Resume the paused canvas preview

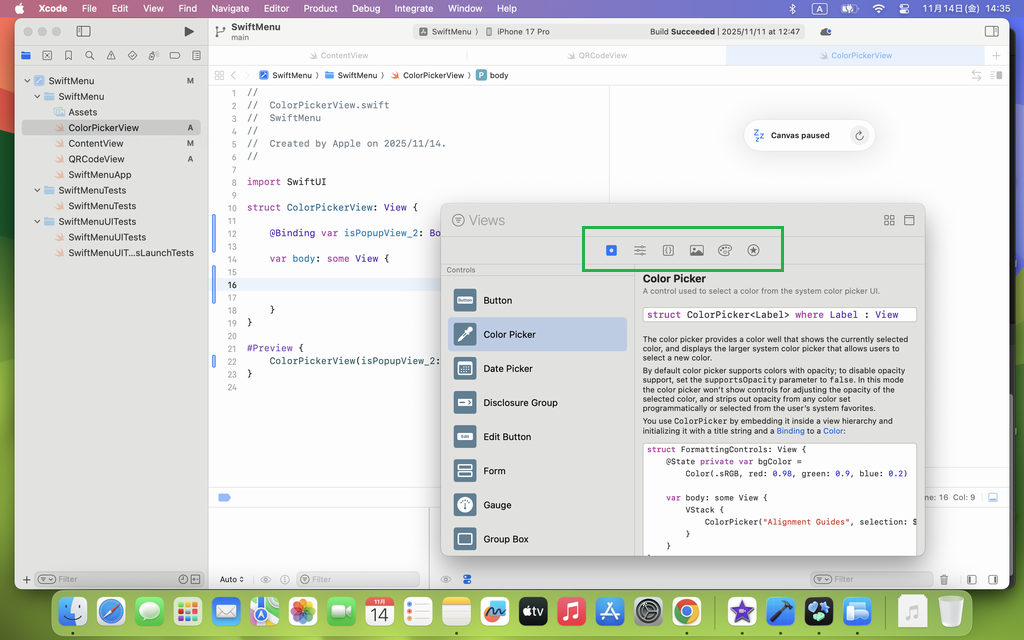(x=859, y=136)
